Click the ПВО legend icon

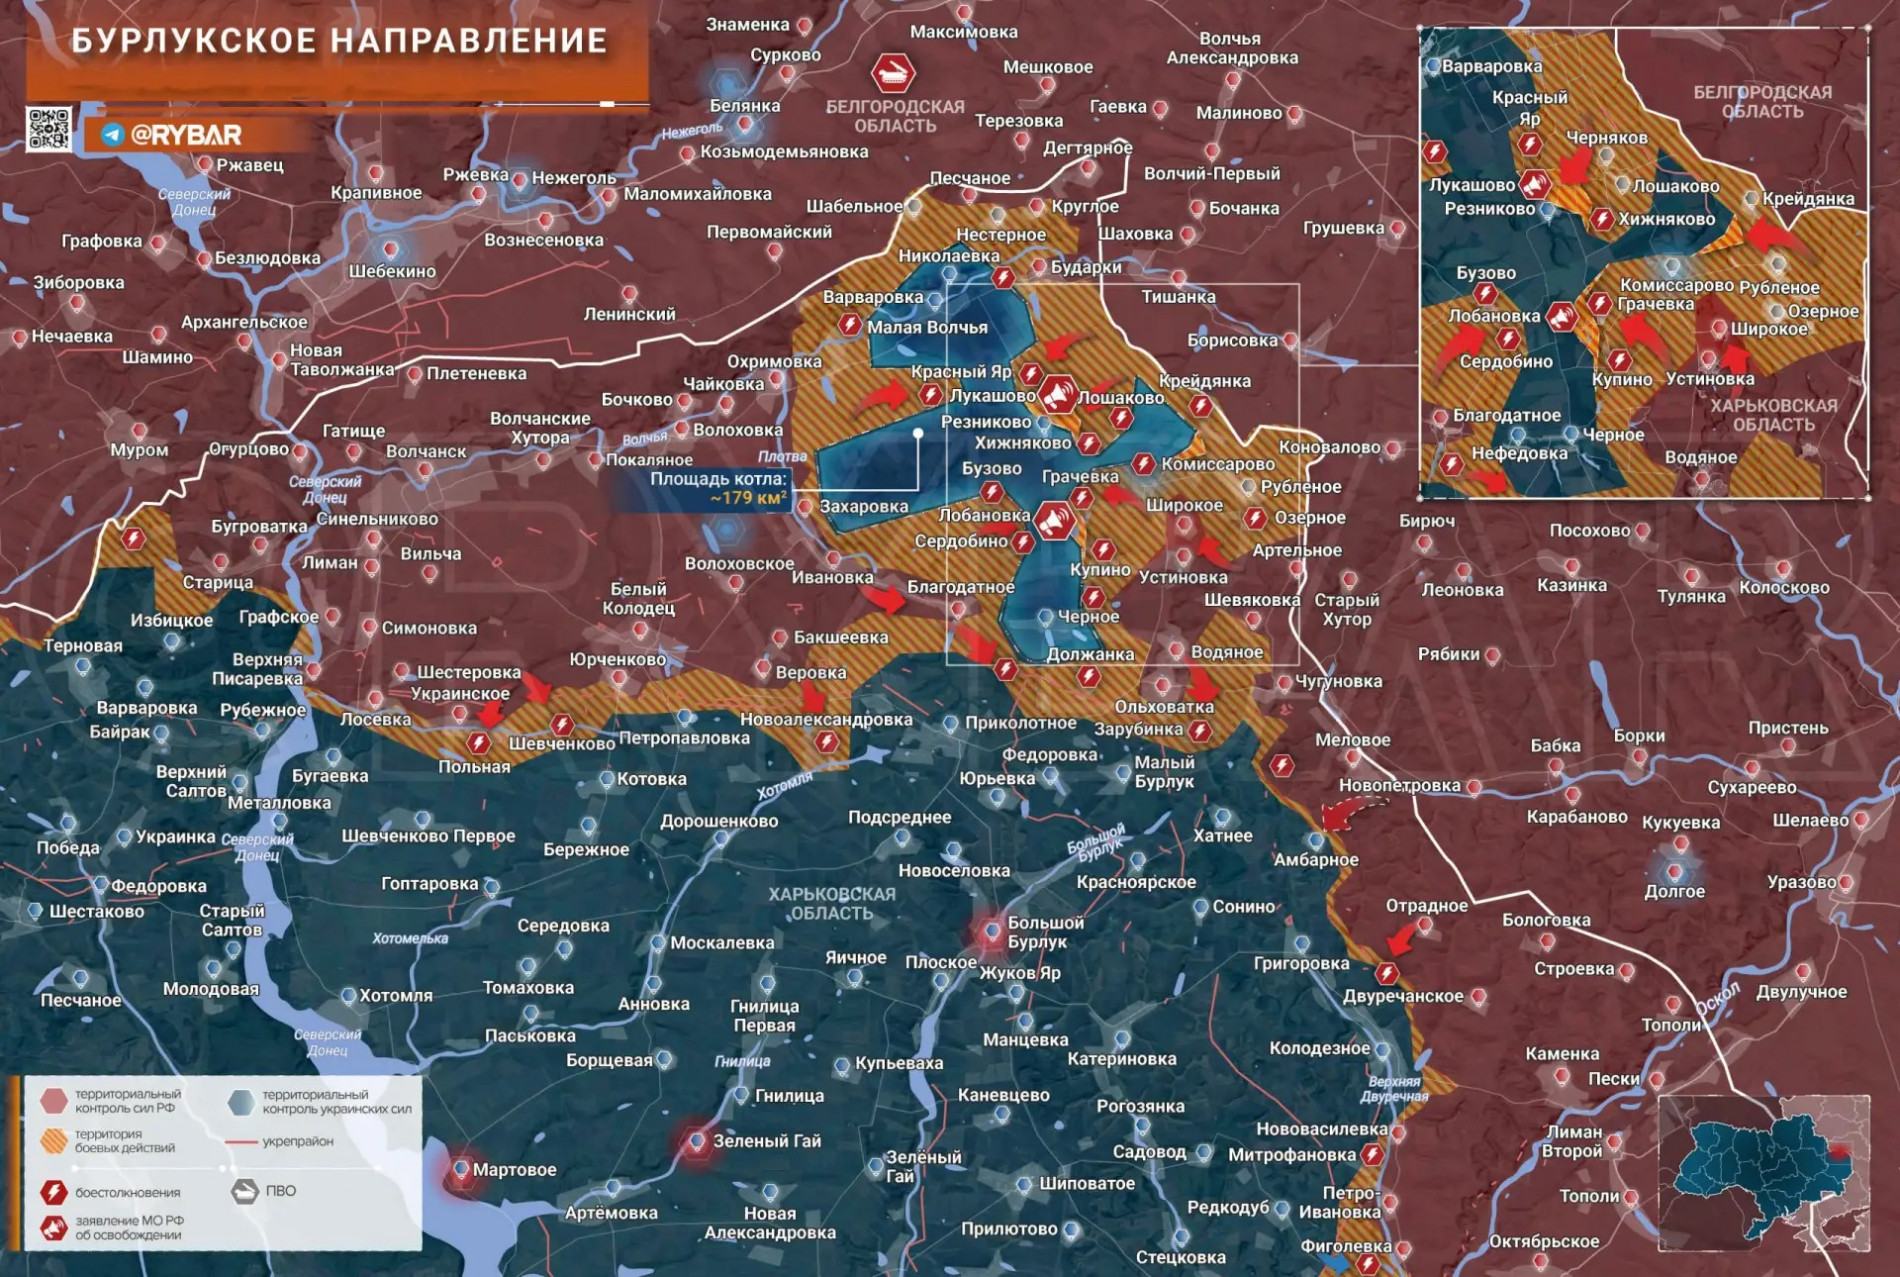(245, 1191)
